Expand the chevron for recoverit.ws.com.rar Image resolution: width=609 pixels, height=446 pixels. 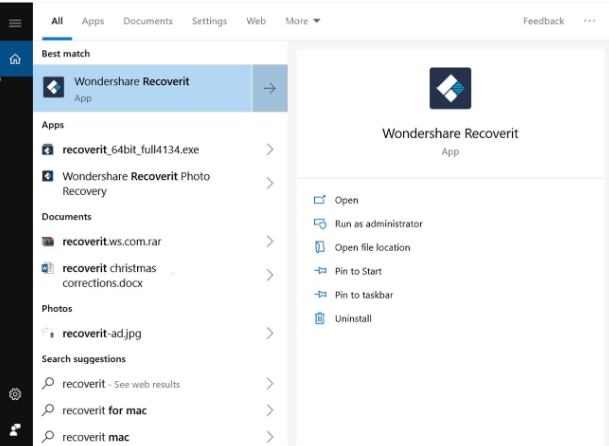tap(270, 242)
